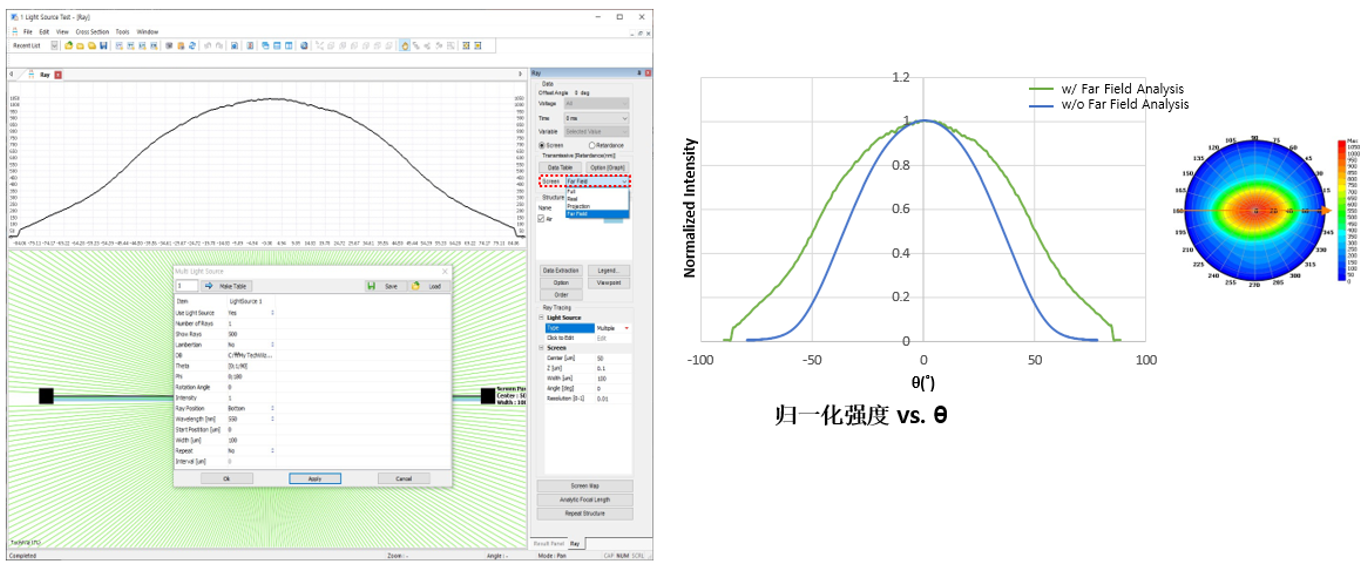Close the Ray document tab with red X
1368x571 pixels.
[x=58, y=74]
